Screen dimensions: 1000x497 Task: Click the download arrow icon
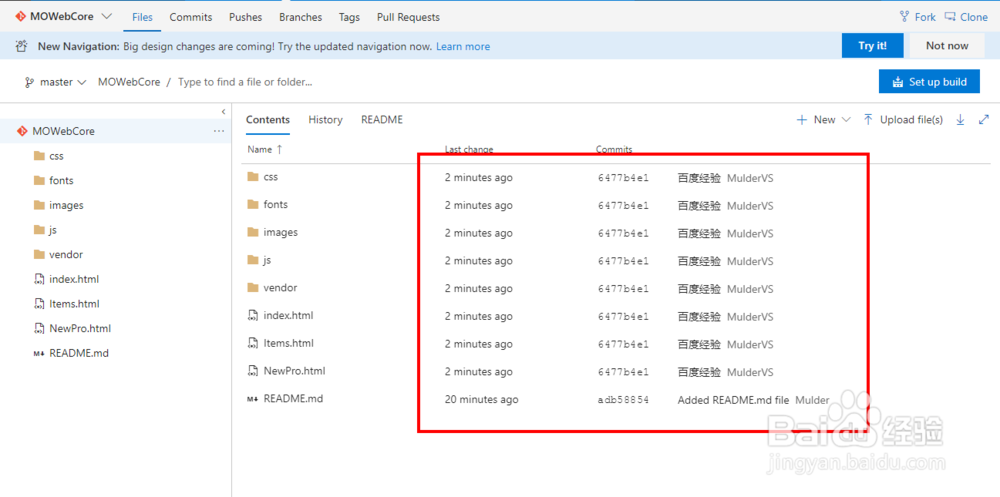[960, 120]
